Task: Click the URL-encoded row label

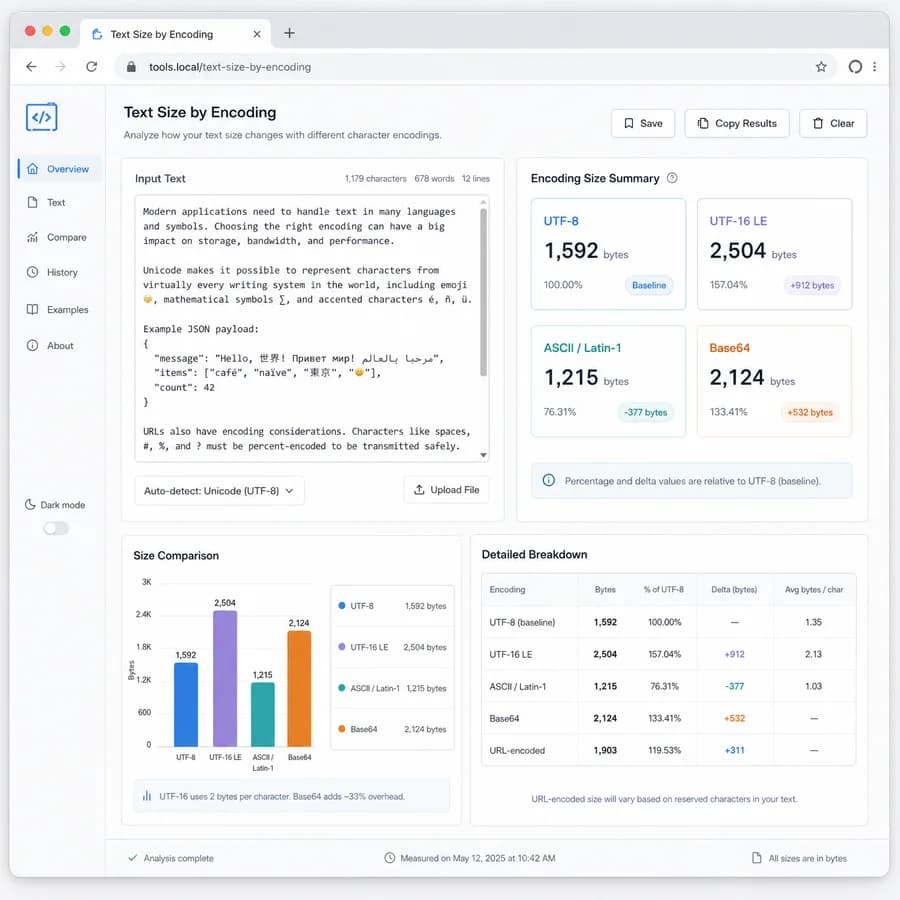Action: (517, 750)
